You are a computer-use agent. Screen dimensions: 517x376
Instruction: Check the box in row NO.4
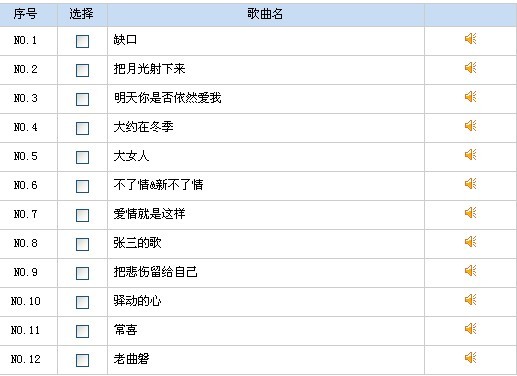pos(82,128)
